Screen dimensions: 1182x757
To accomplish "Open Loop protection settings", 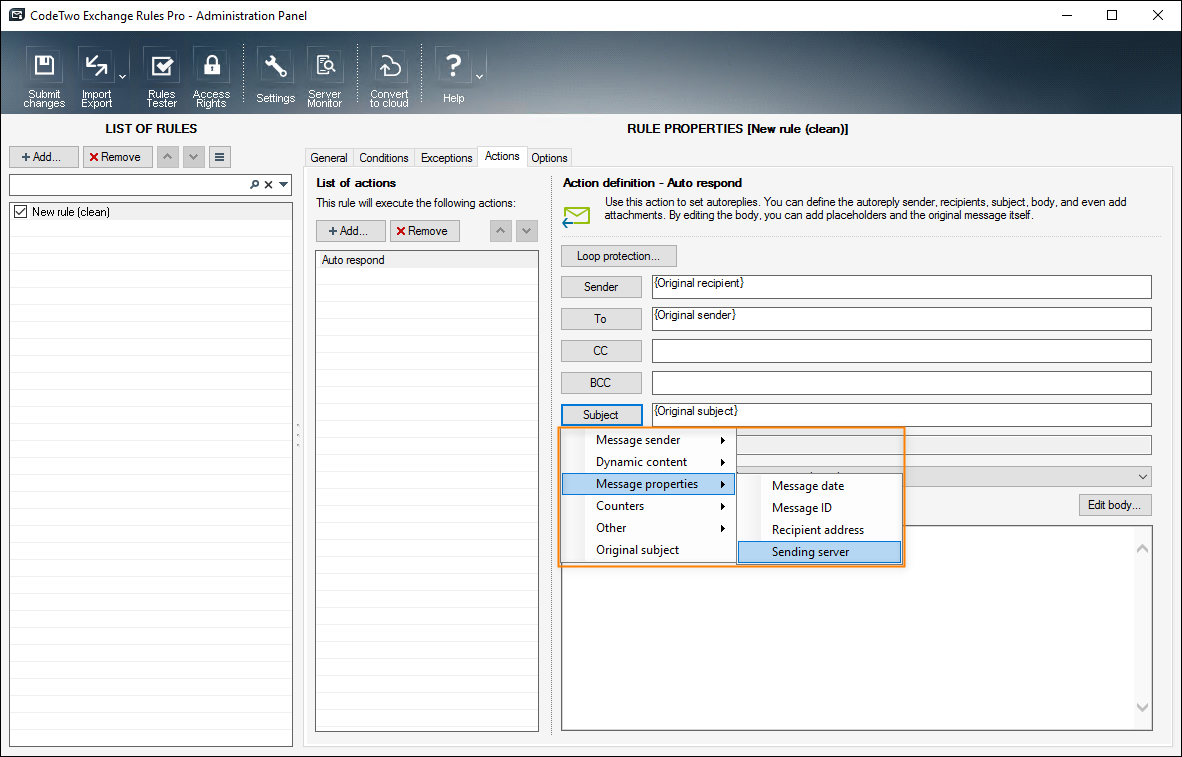I will tap(619, 256).
